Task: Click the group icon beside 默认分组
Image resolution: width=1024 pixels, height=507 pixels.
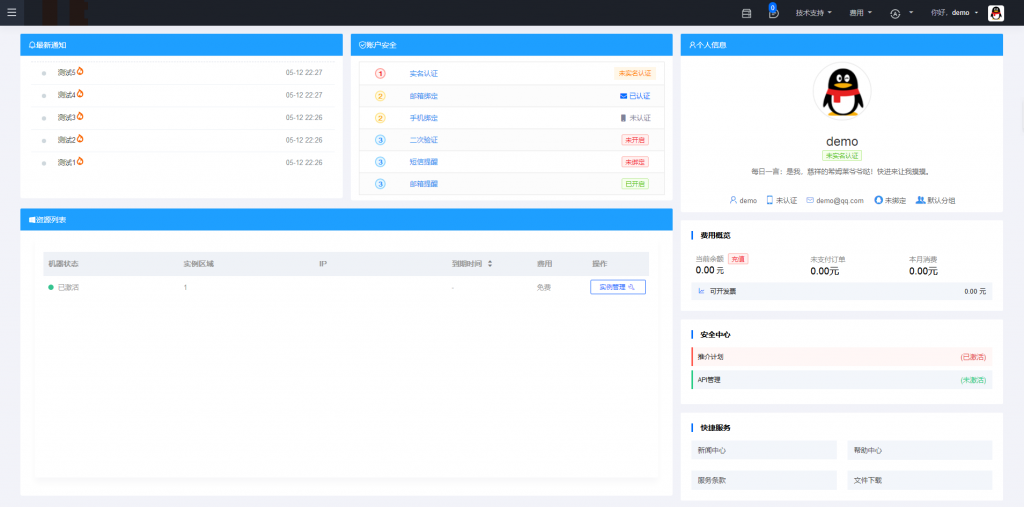Action: (921, 200)
